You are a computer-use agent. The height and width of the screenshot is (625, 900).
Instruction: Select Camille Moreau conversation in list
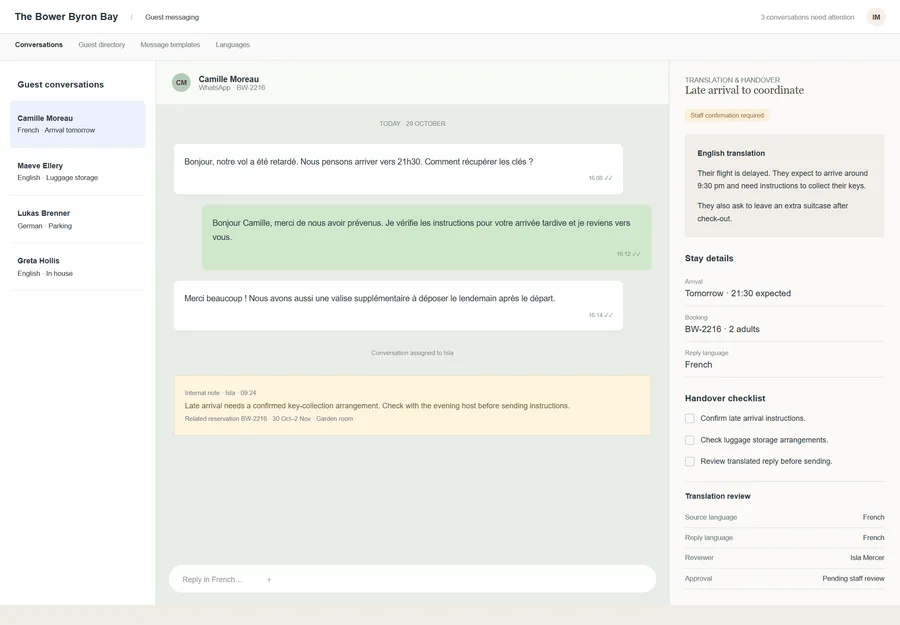pyautogui.click(x=77, y=124)
